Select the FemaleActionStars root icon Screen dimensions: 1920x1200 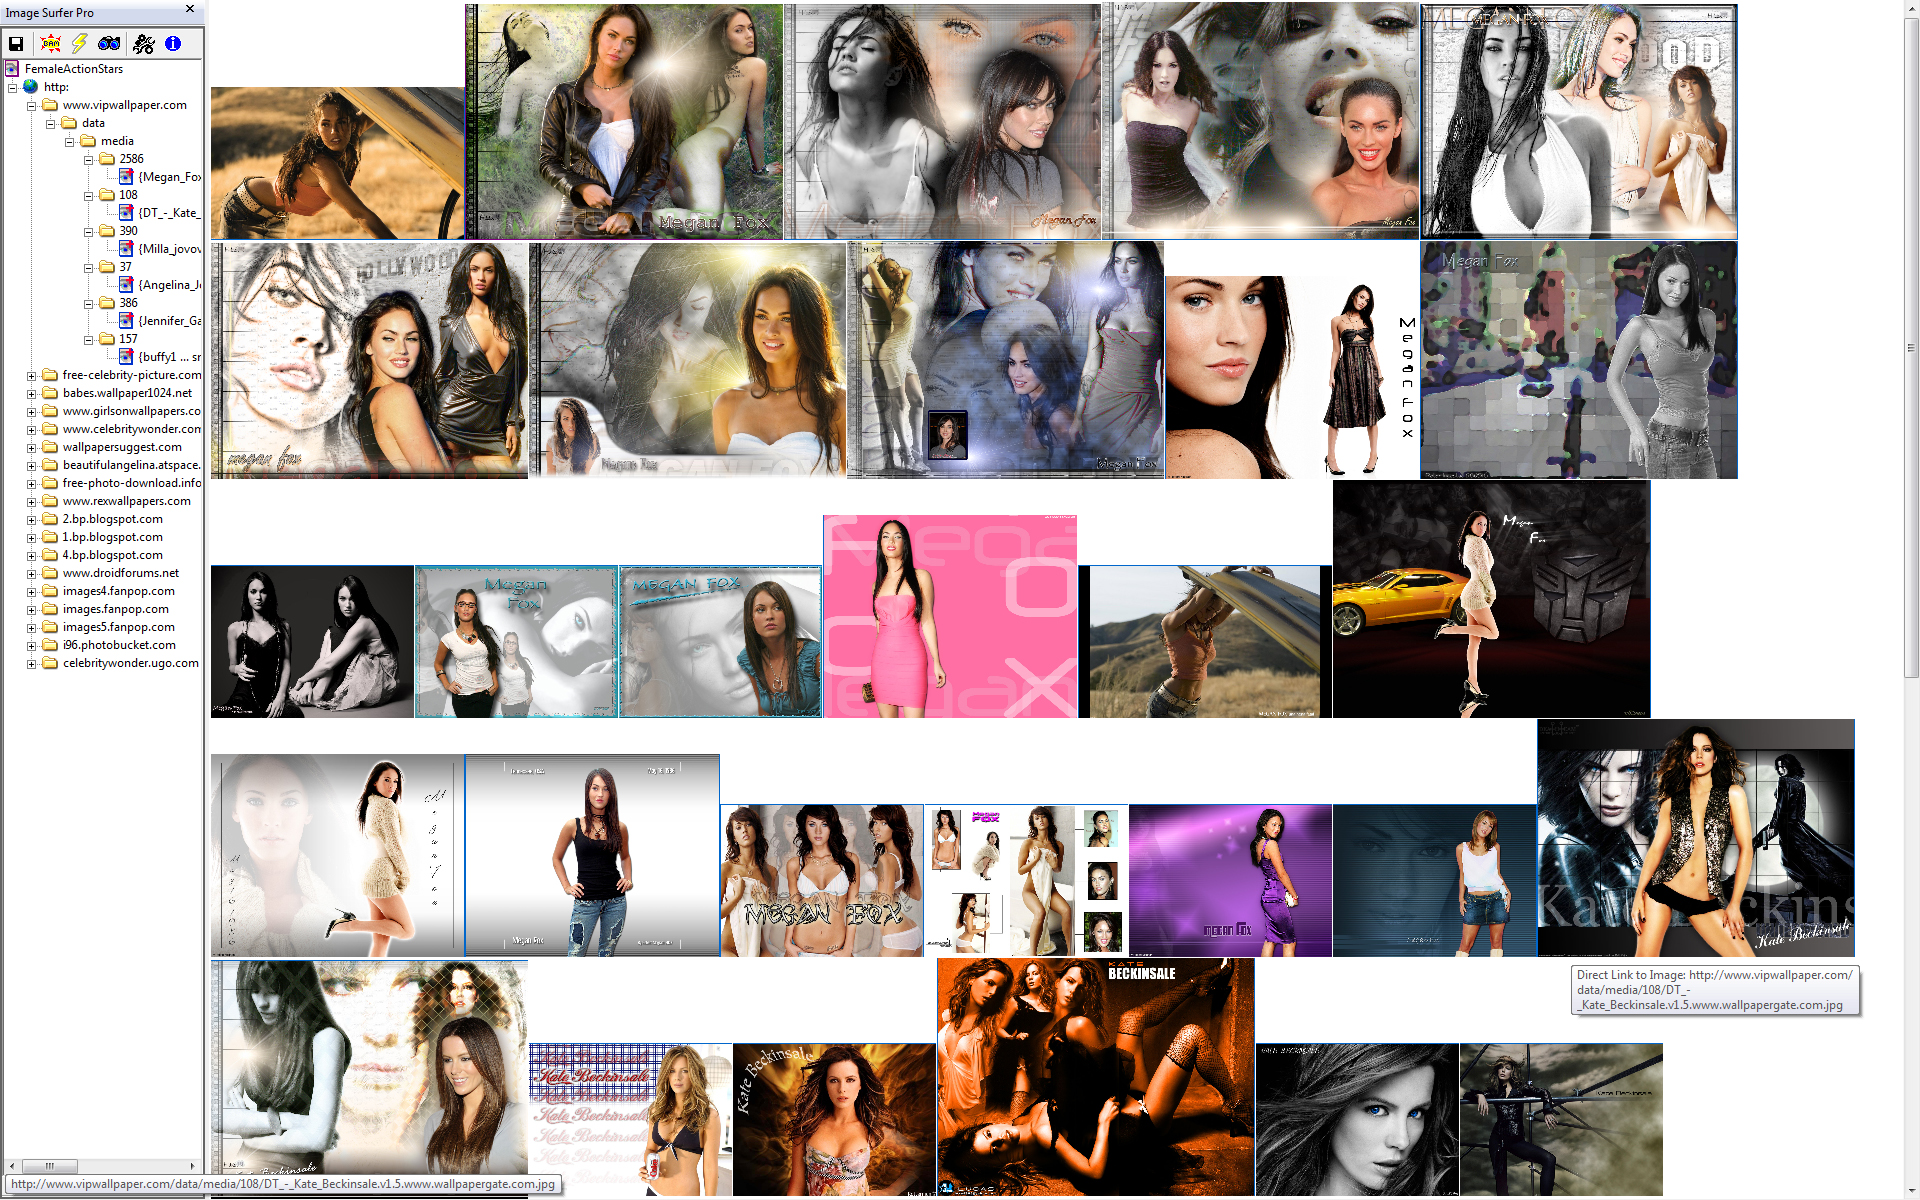point(12,69)
